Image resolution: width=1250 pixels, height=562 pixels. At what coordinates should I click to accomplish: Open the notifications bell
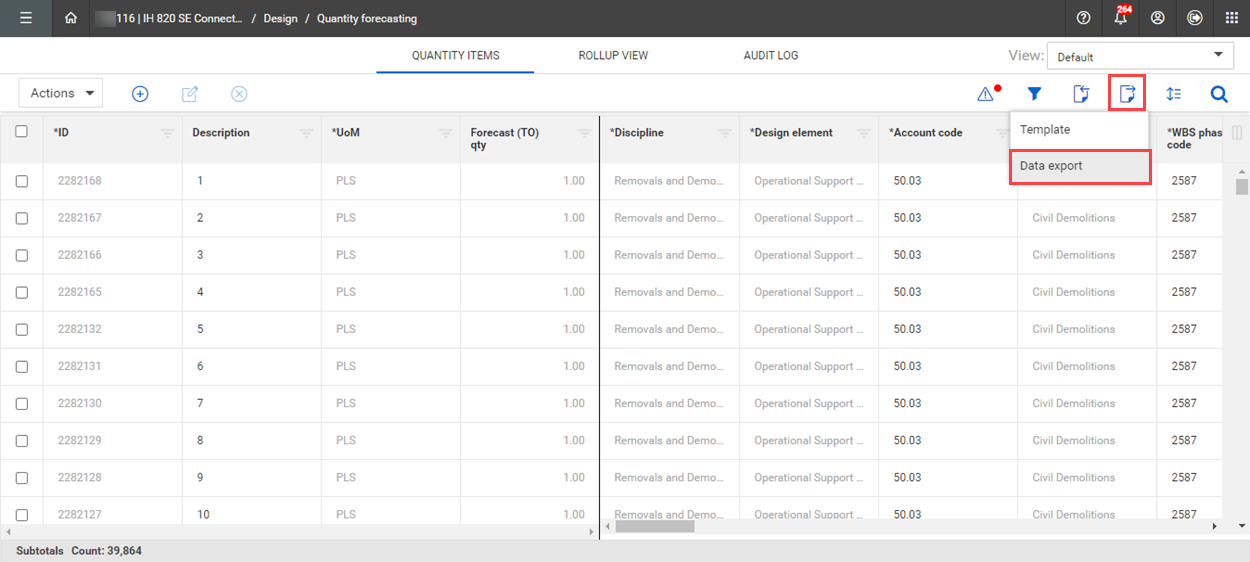[x=1121, y=18]
